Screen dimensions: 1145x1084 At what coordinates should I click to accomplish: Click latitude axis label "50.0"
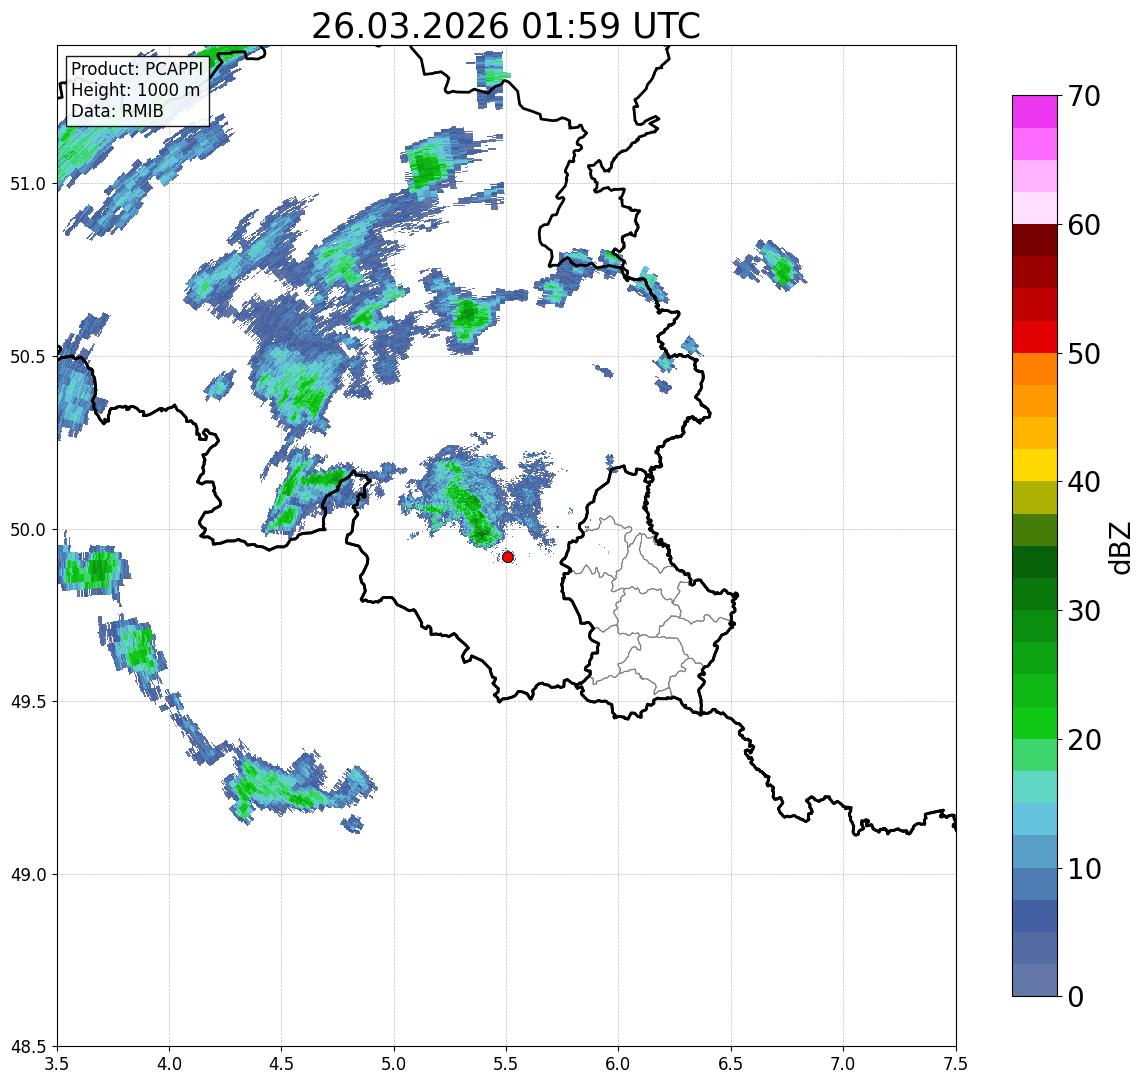(28, 530)
